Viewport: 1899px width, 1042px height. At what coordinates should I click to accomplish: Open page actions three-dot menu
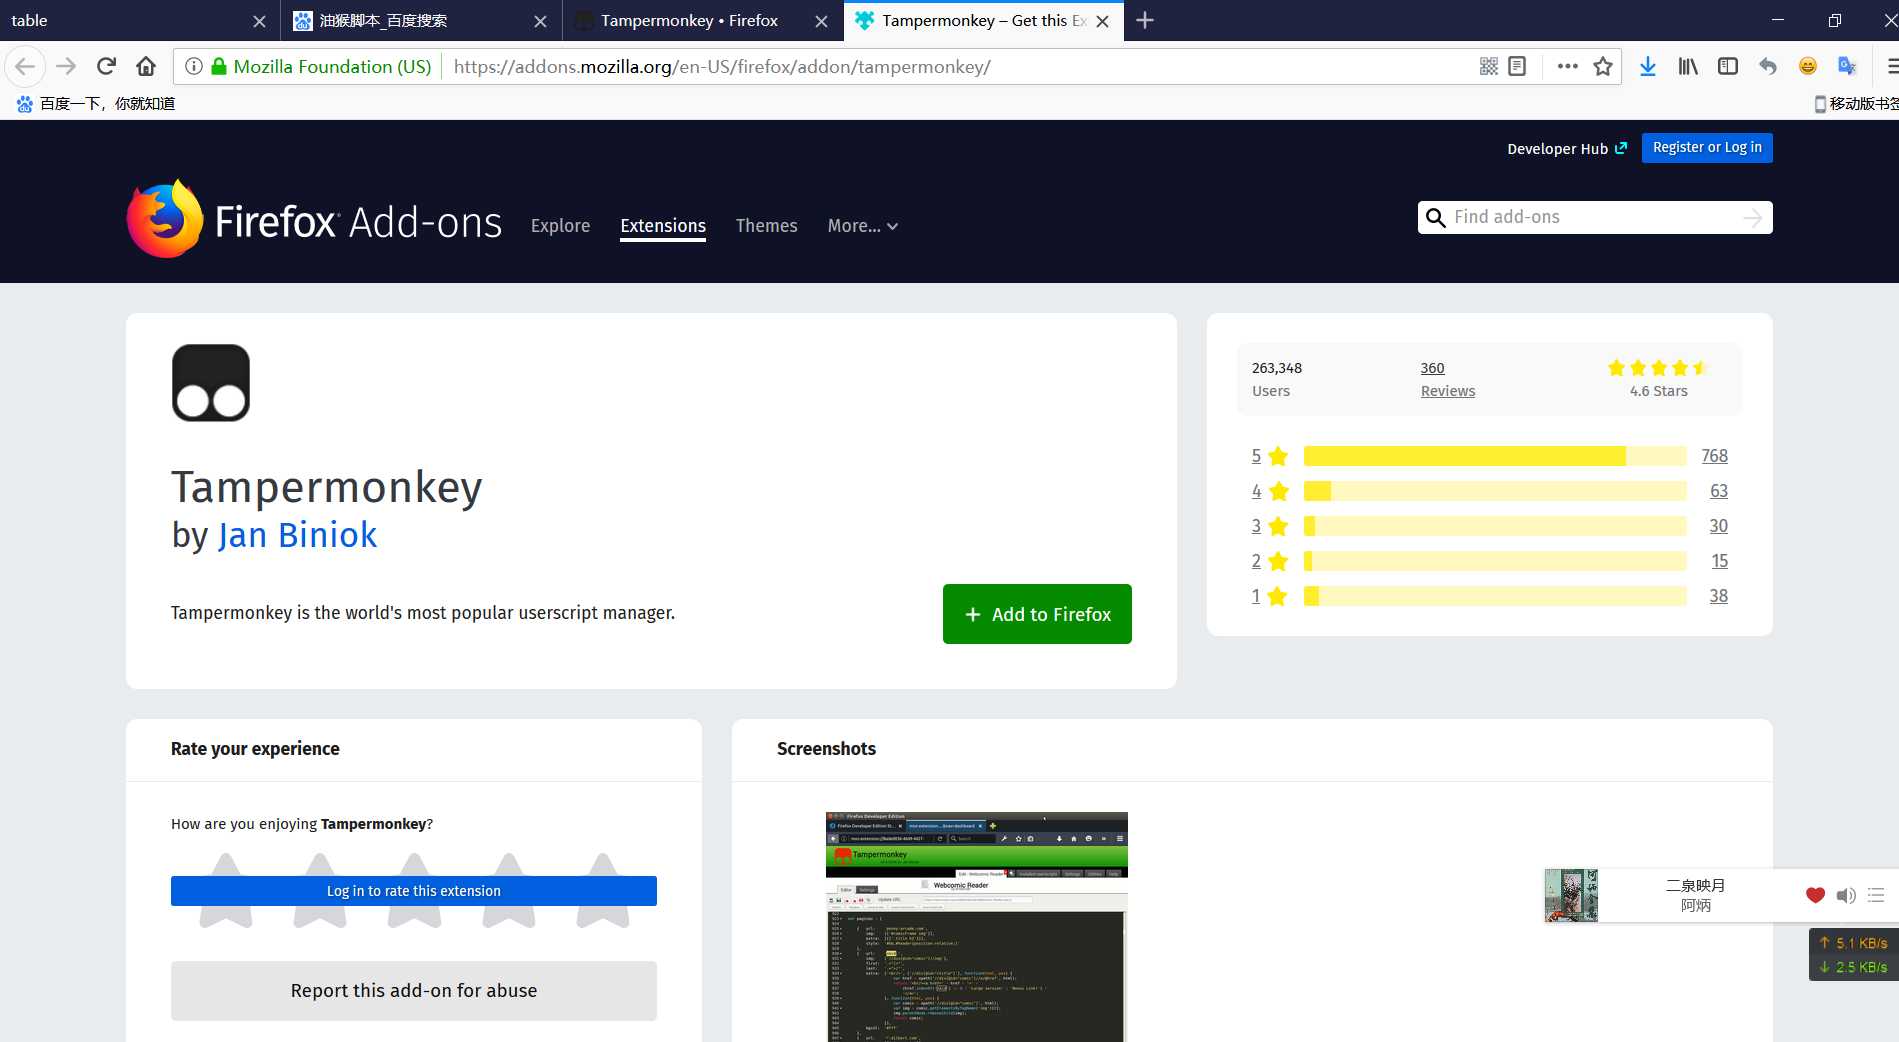[1567, 67]
